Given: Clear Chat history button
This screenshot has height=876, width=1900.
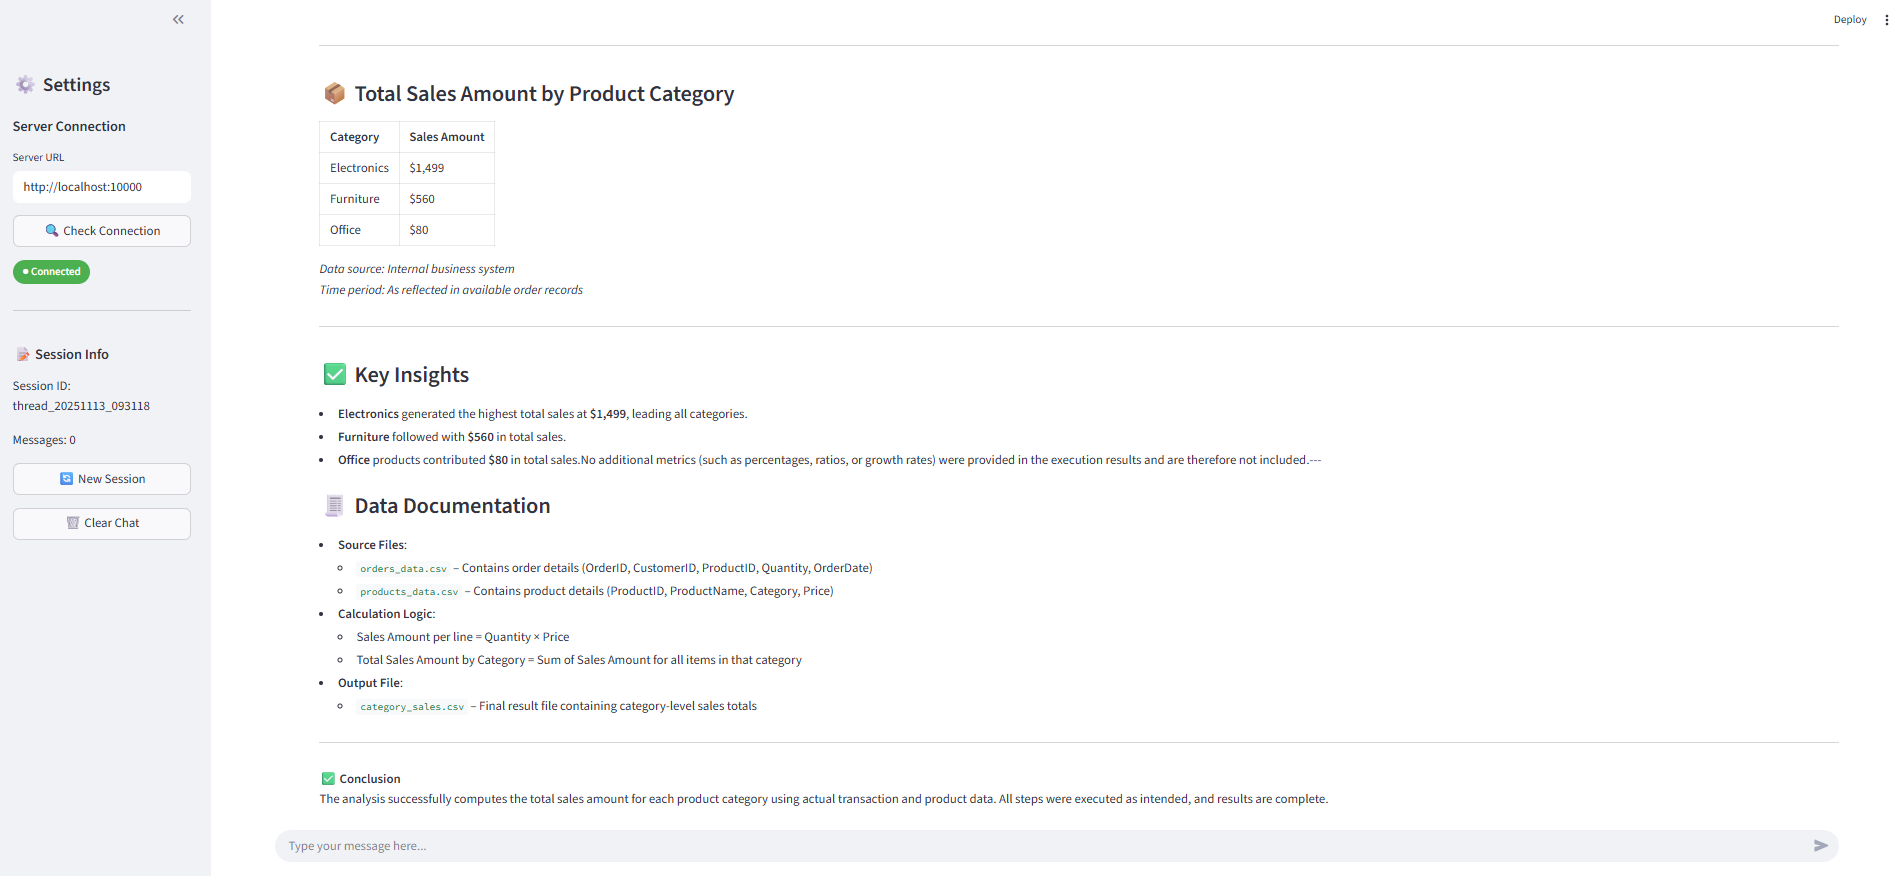Looking at the screenshot, I should 102,523.
